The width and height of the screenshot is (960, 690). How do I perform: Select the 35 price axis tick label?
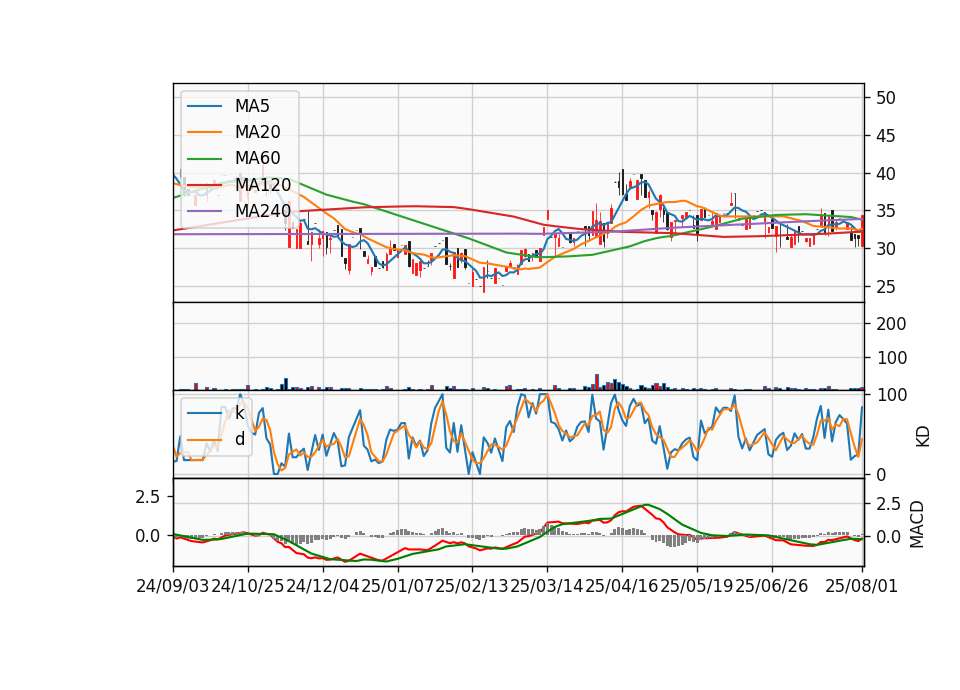(x=885, y=211)
